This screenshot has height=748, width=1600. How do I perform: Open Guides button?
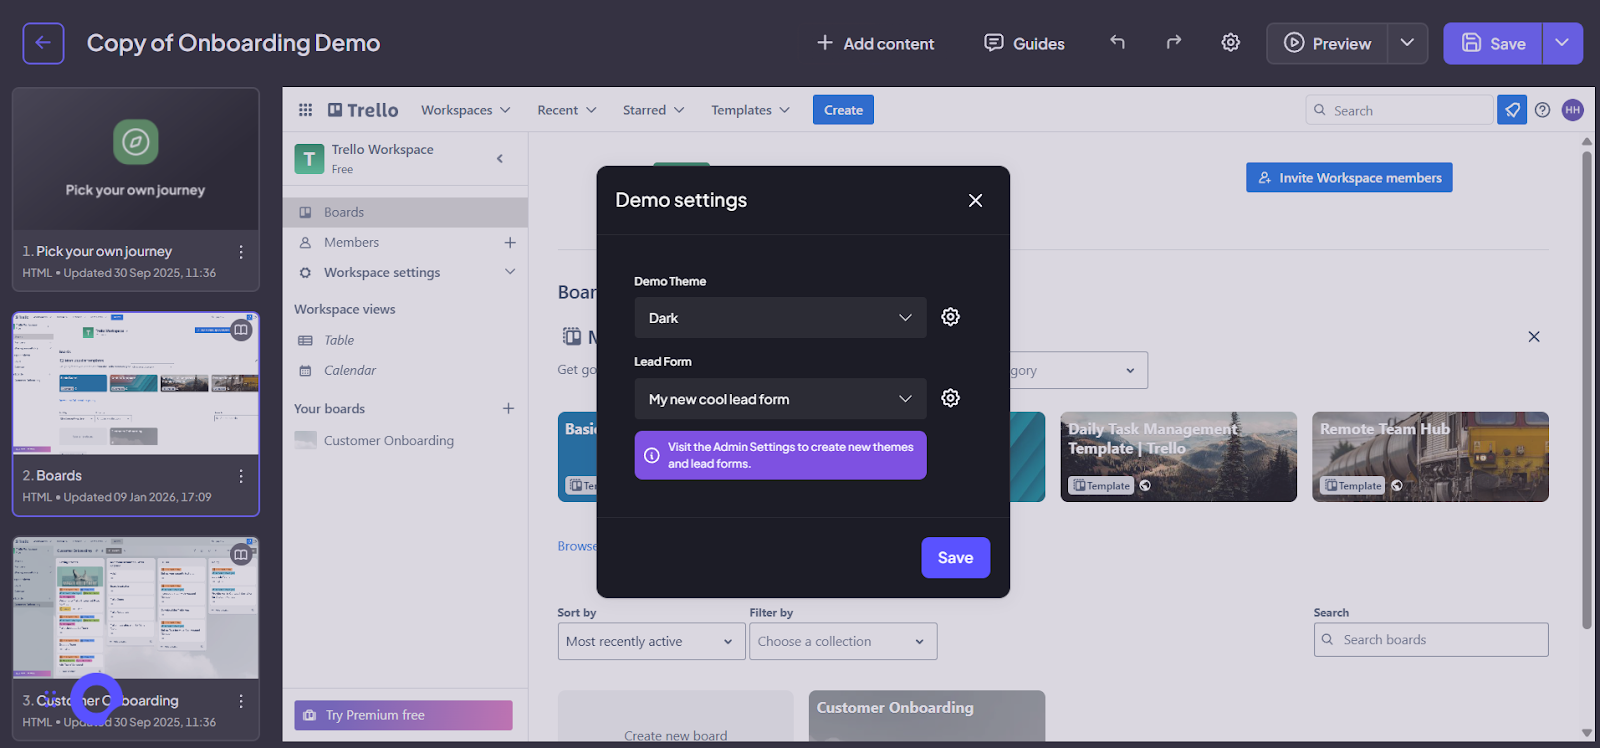(1024, 43)
